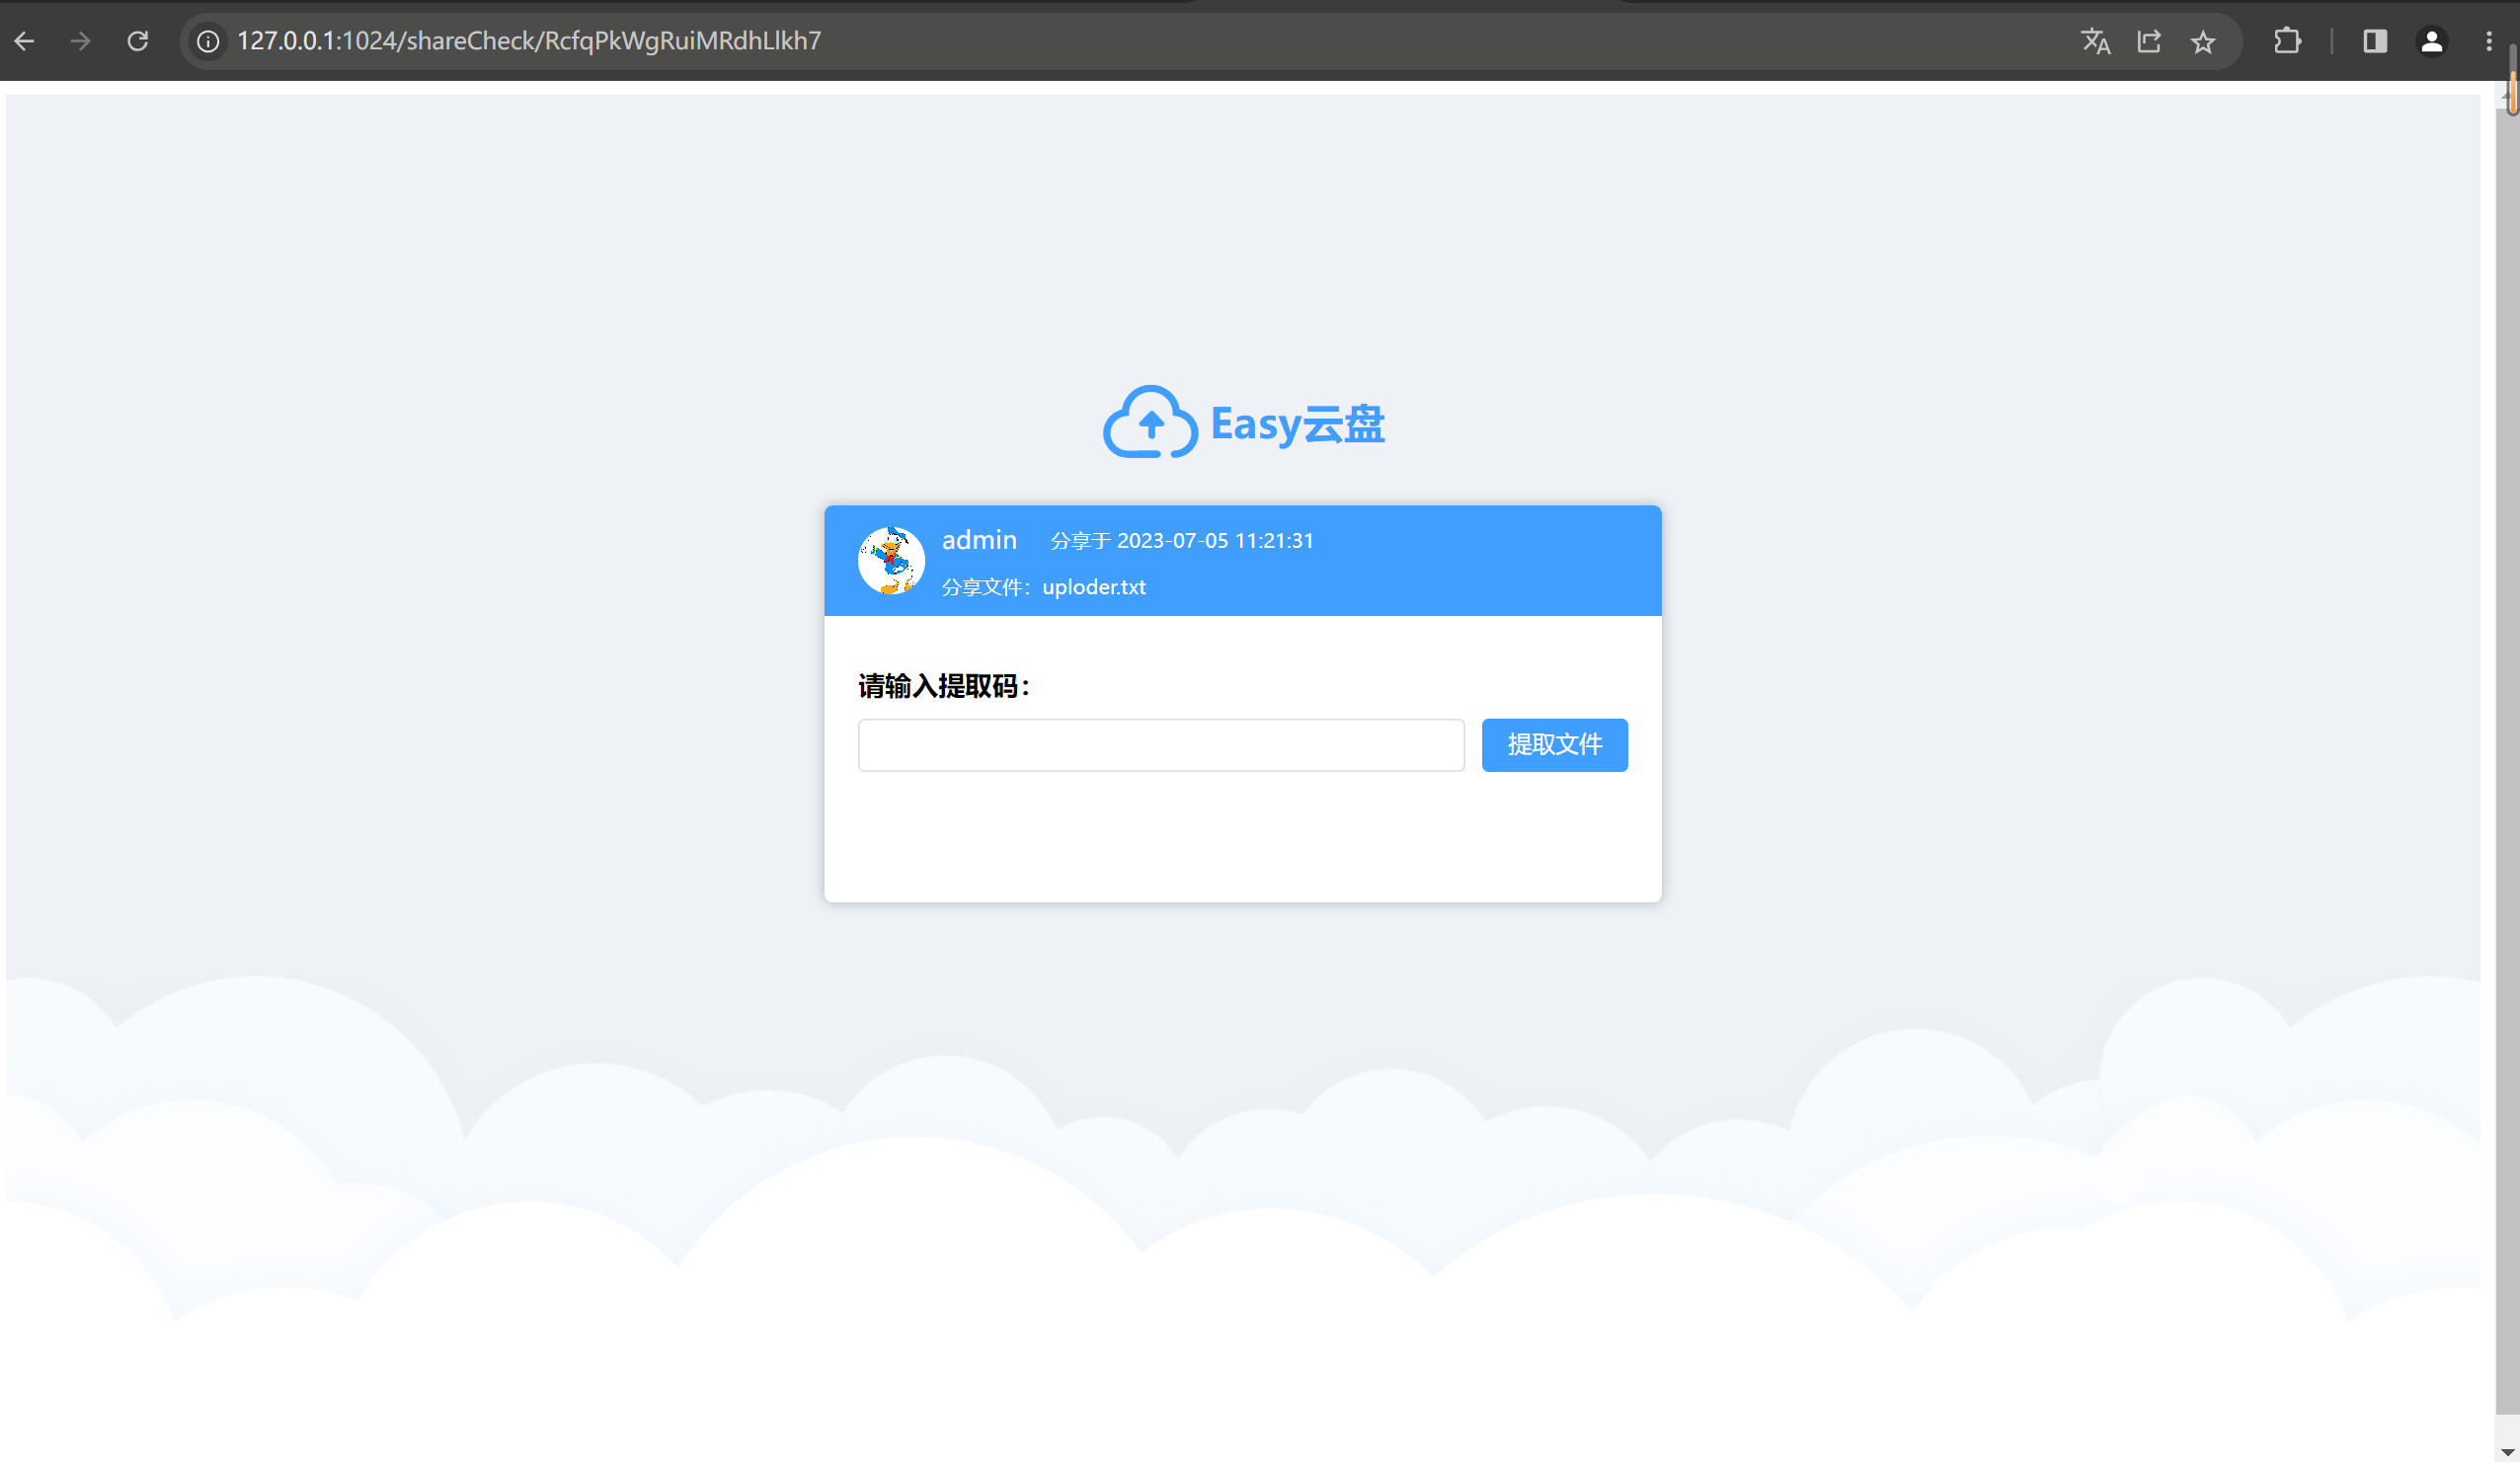This screenshot has width=2520, height=1462.
Task: Open the Google Translate page option
Action: (2096, 41)
